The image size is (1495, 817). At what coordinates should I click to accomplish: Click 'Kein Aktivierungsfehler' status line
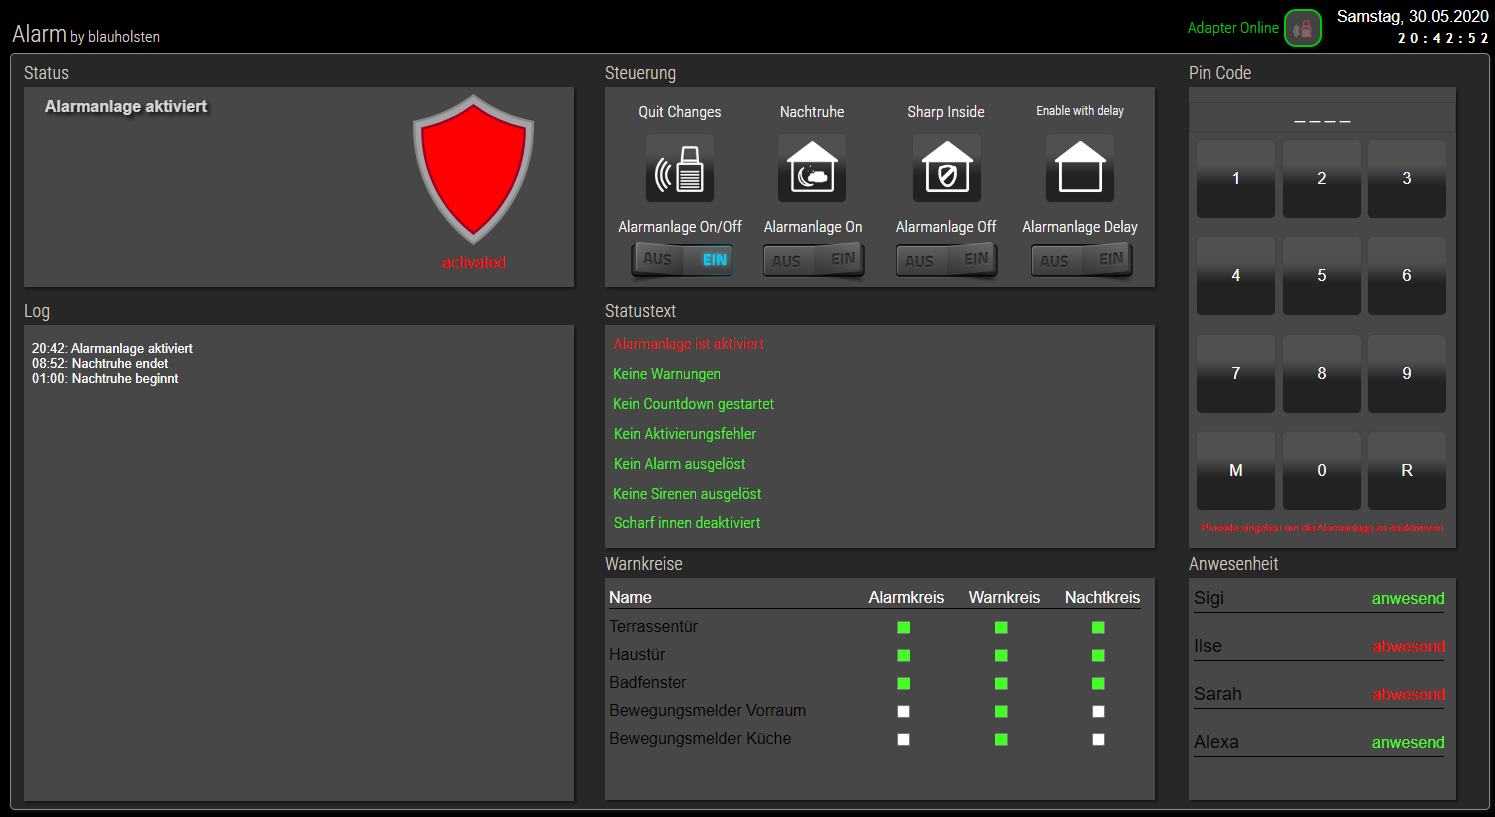pyautogui.click(x=685, y=434)
